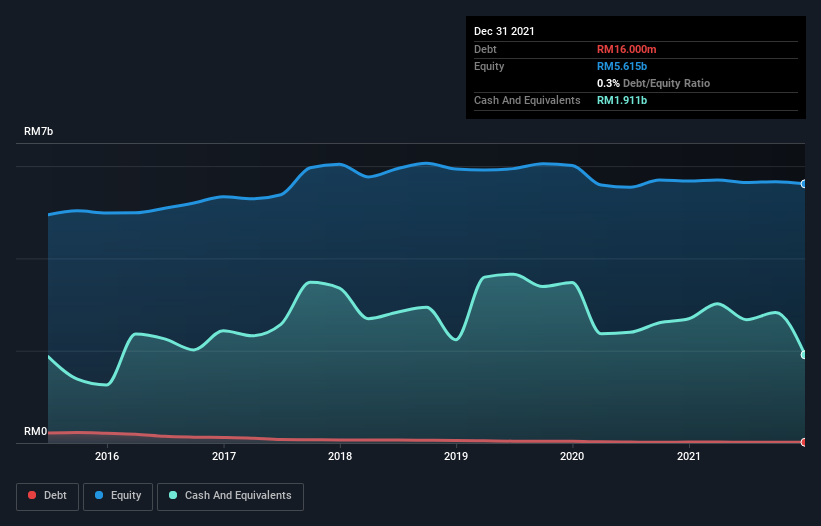Screen dimensions: 821x526
Task: Click the blue Equity legend dot
Action: (99, 495)
